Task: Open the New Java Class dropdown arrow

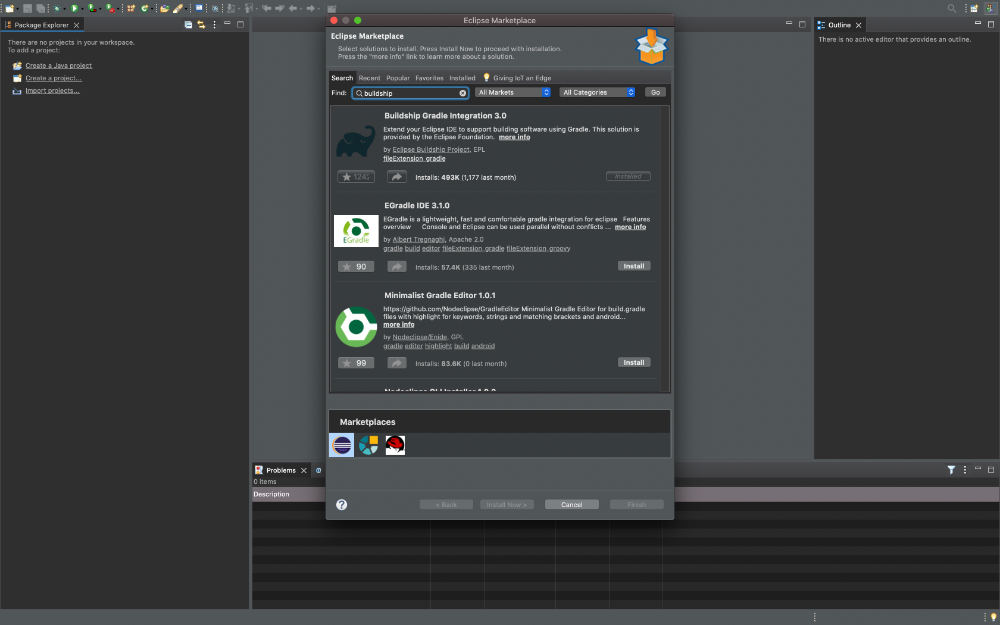Action: click(152, 9)
